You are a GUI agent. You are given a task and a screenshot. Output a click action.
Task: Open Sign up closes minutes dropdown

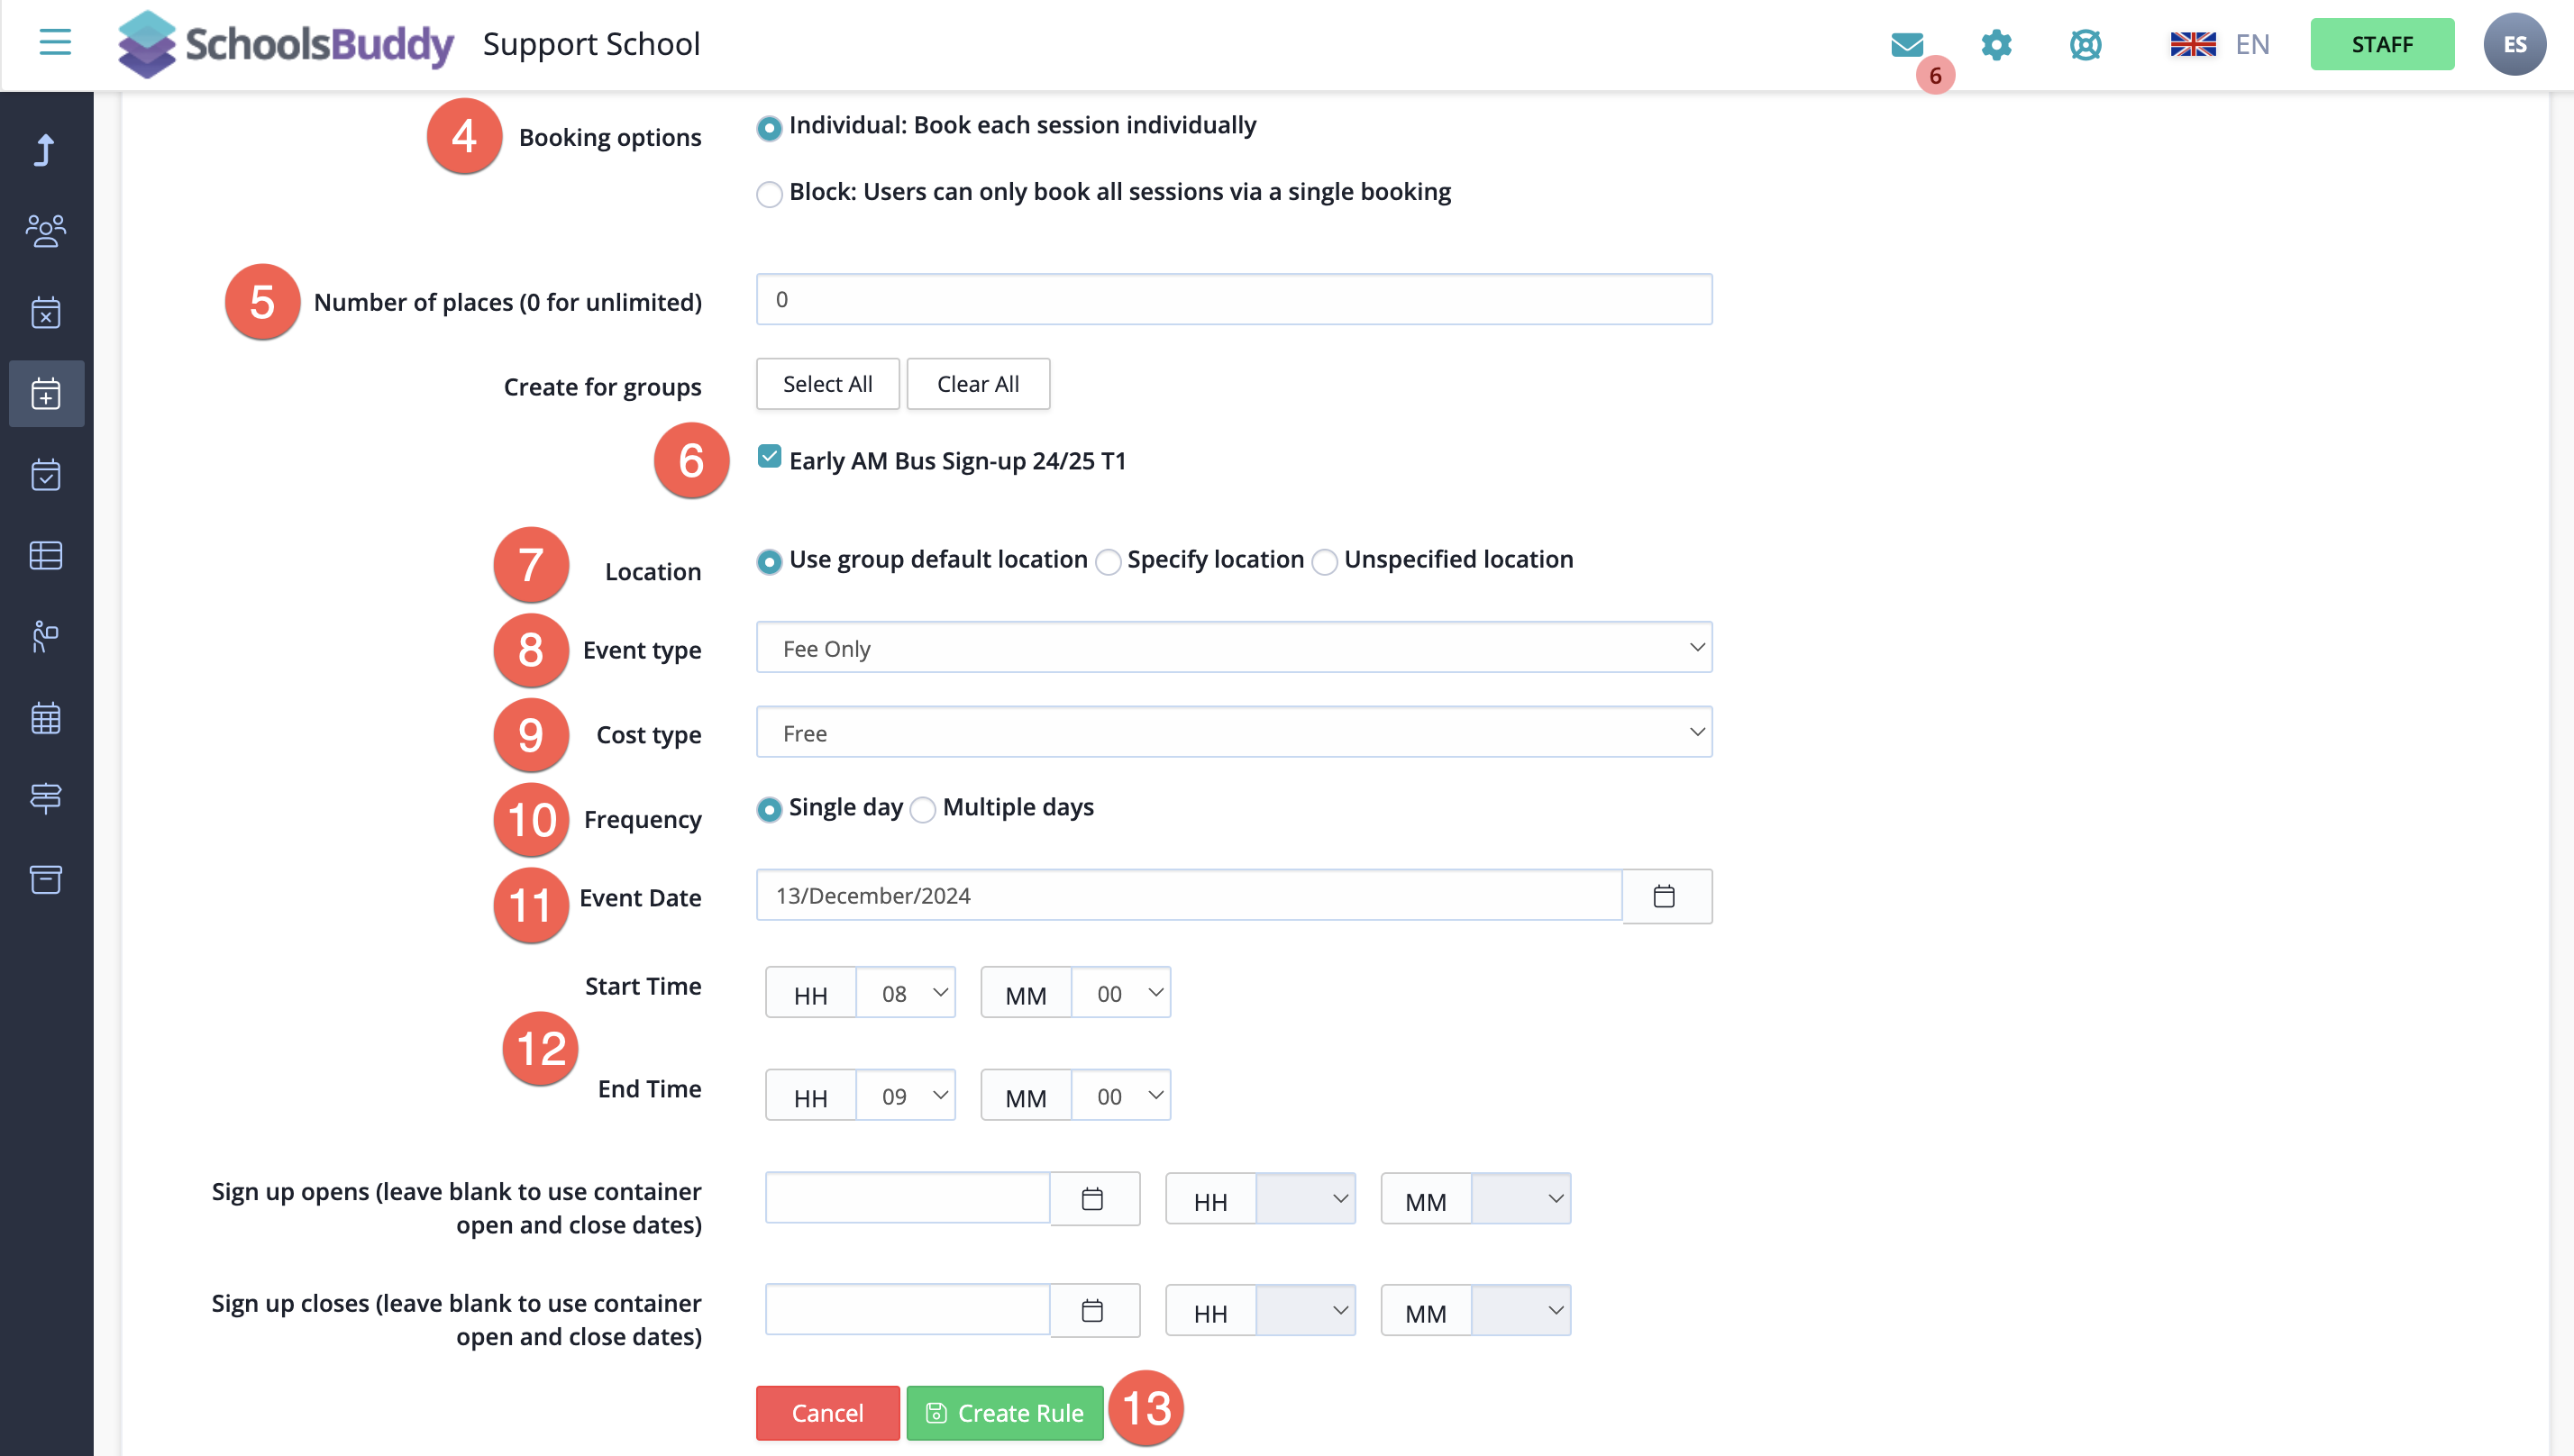pos(1521,1311)
